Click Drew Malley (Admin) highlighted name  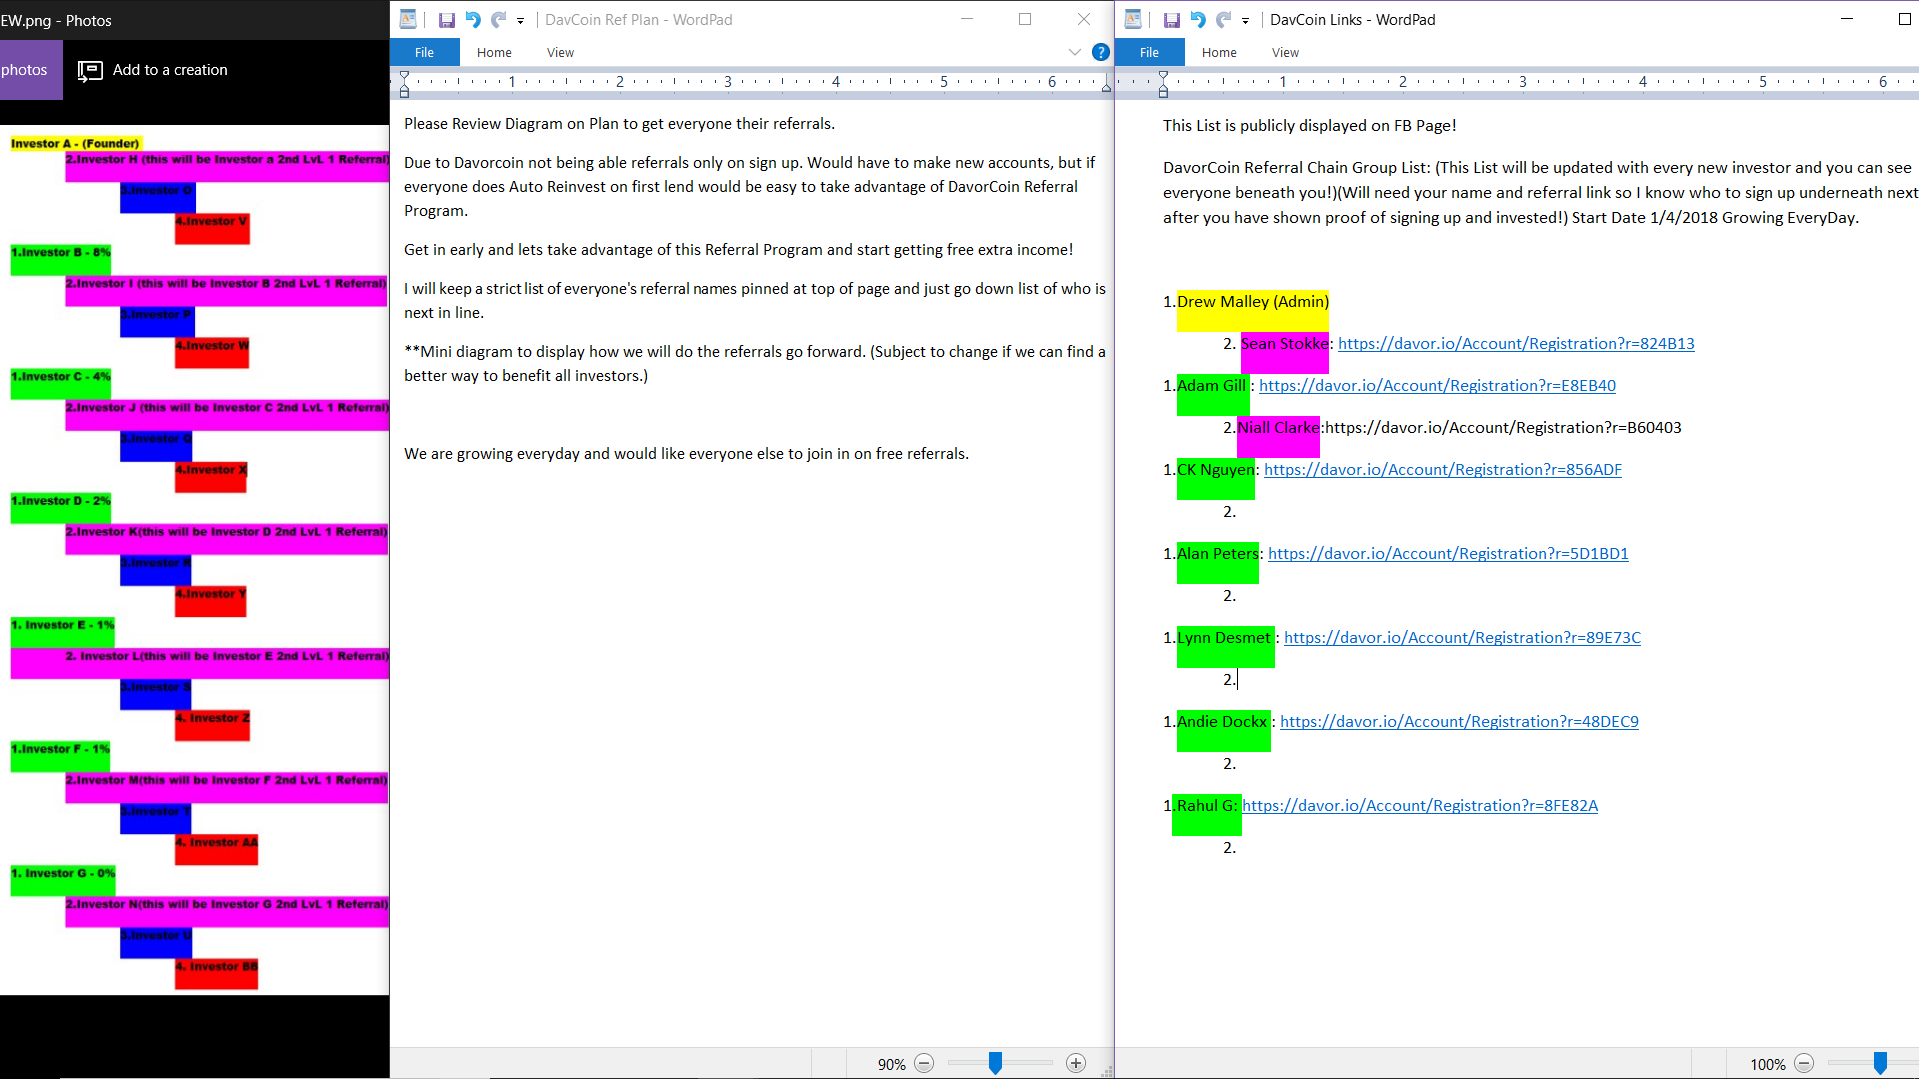1253,302
